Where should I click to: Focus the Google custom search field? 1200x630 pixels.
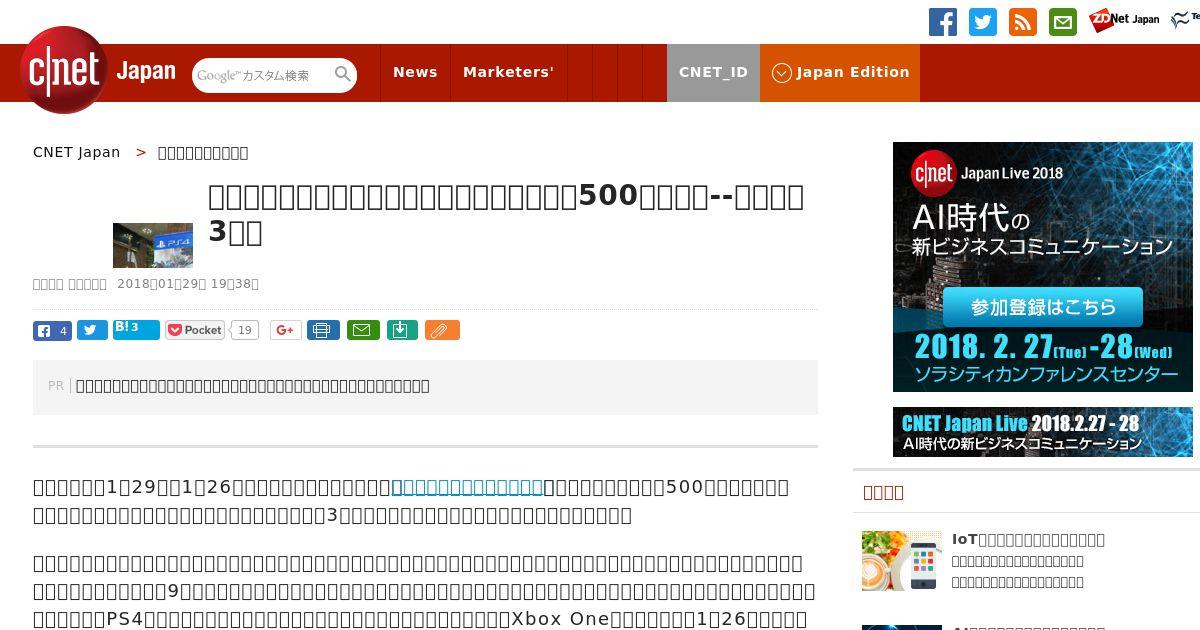tap(263, 75)
